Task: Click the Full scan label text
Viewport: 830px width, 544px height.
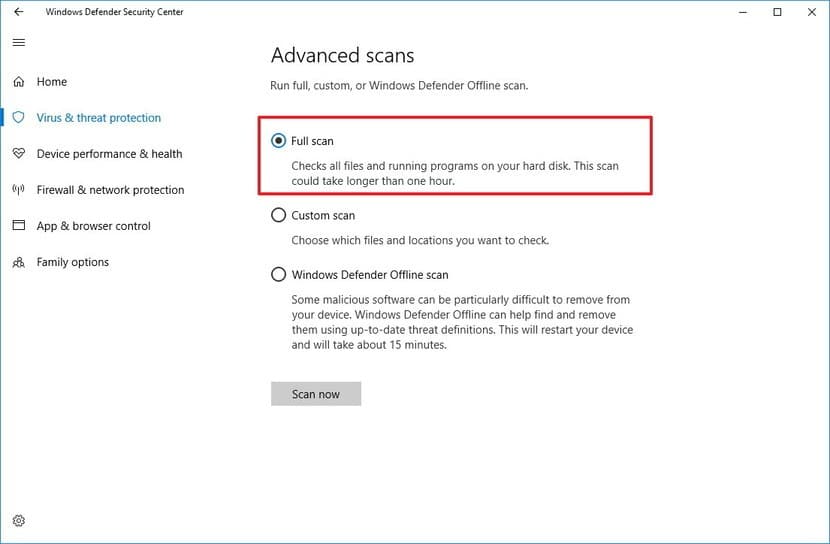Action: click(312, 141)
